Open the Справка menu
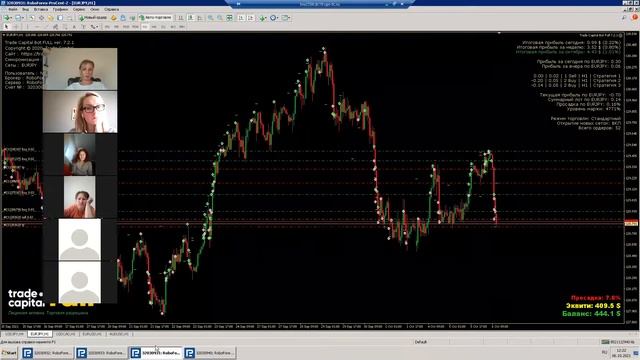Screen dimensions: 640x360 [x=111, y=9]
